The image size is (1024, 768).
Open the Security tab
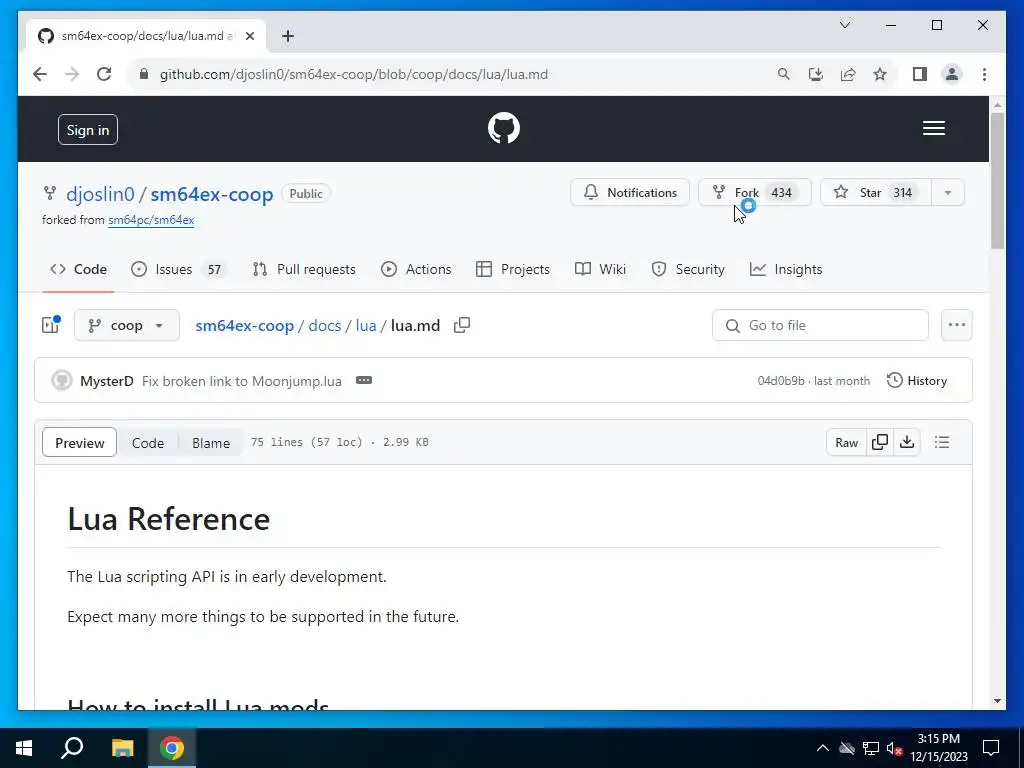[688, 269]
